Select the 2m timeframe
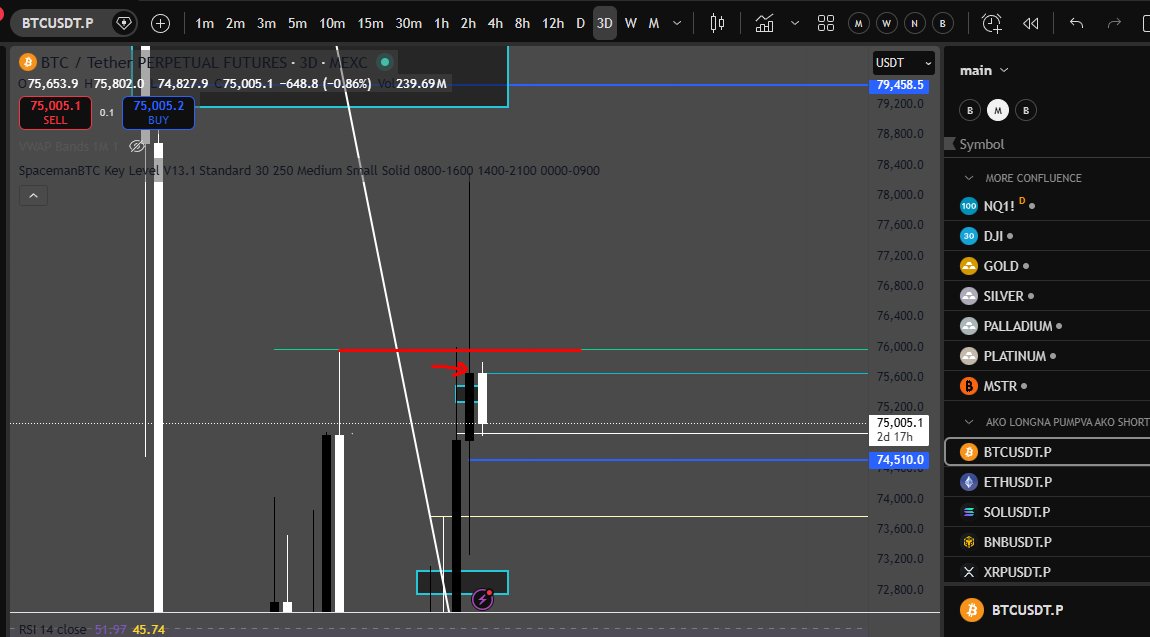This screenshot has width=1150, height=637. (x=235, y=23)
